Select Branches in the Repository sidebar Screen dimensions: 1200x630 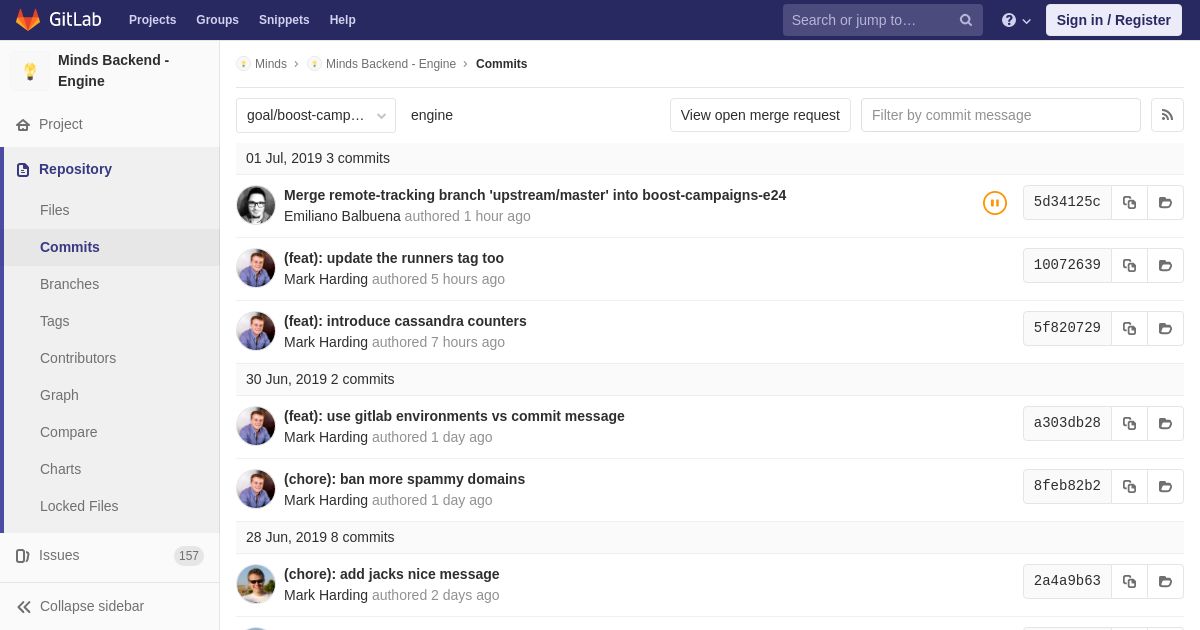(69, 284)
